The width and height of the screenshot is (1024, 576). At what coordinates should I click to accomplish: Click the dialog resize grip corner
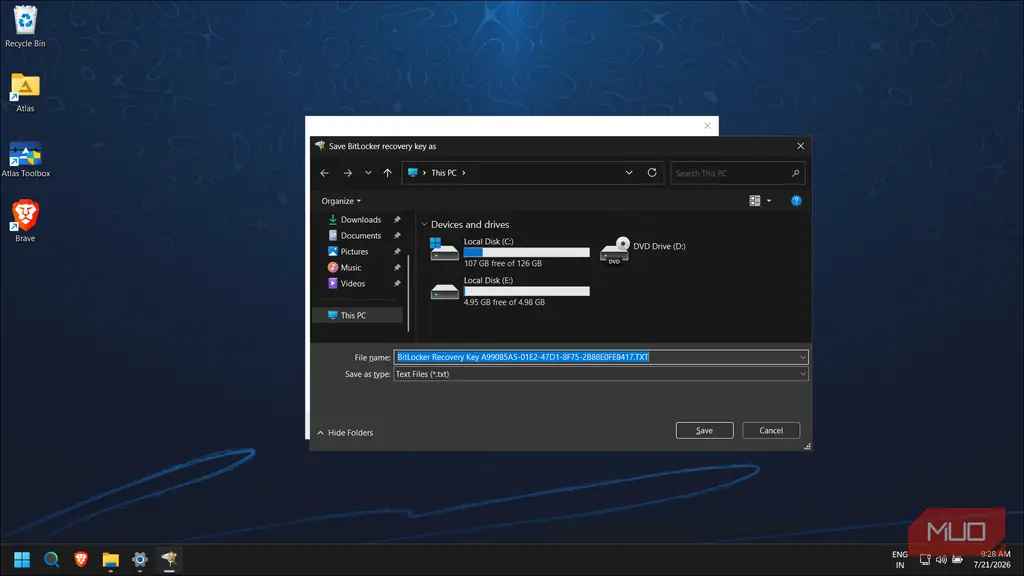click(x=807, y=446)
